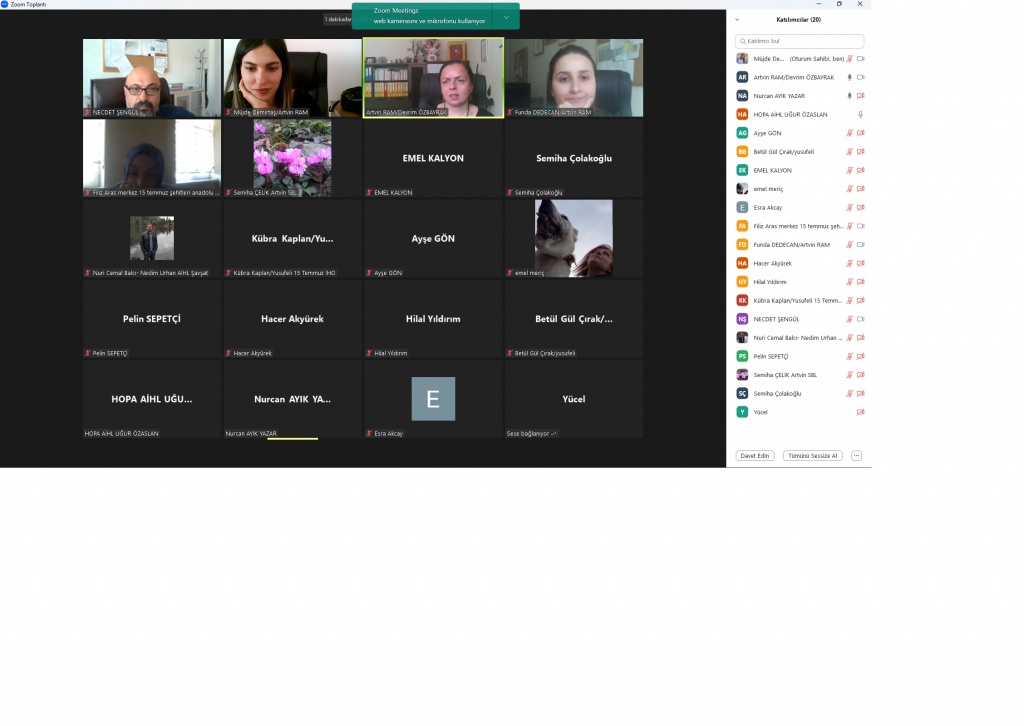Click HOPA AİHL UĞUR ÖZASLAN's microphone icon
The width and height of the screenshot is (1024, 726).
(860, 115)
